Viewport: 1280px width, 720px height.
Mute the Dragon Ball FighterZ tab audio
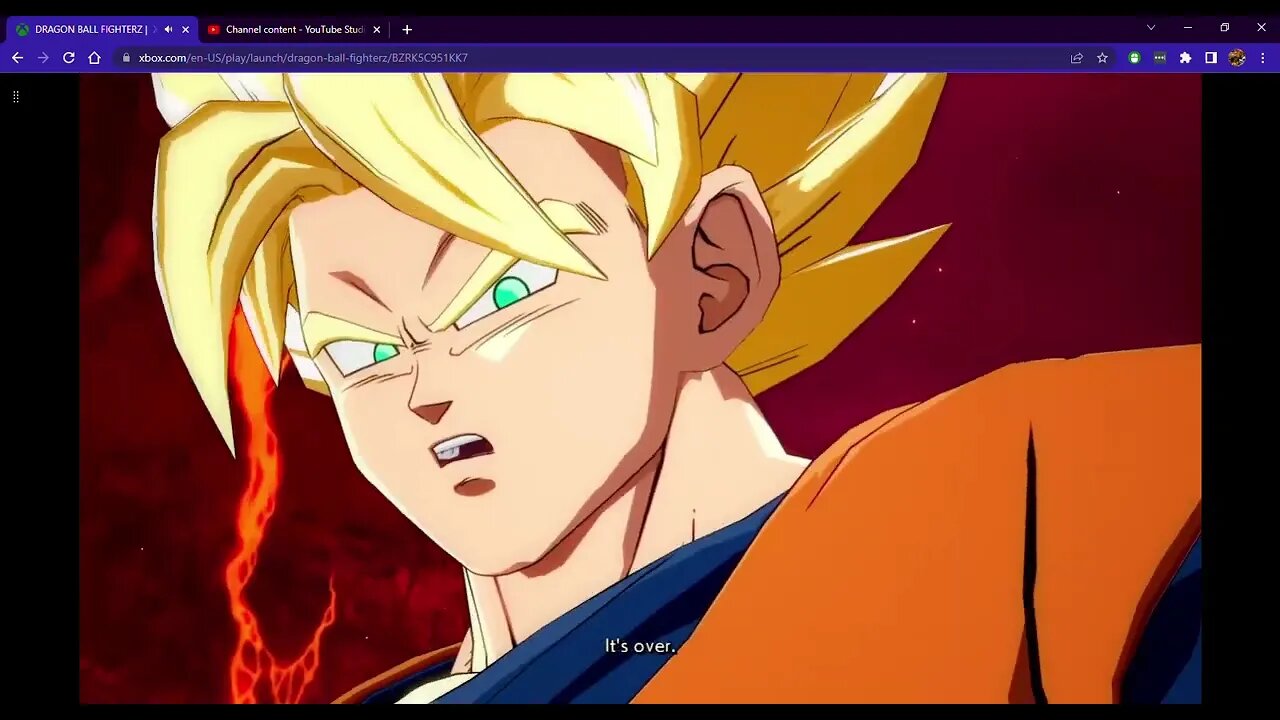tap(168, 30)
